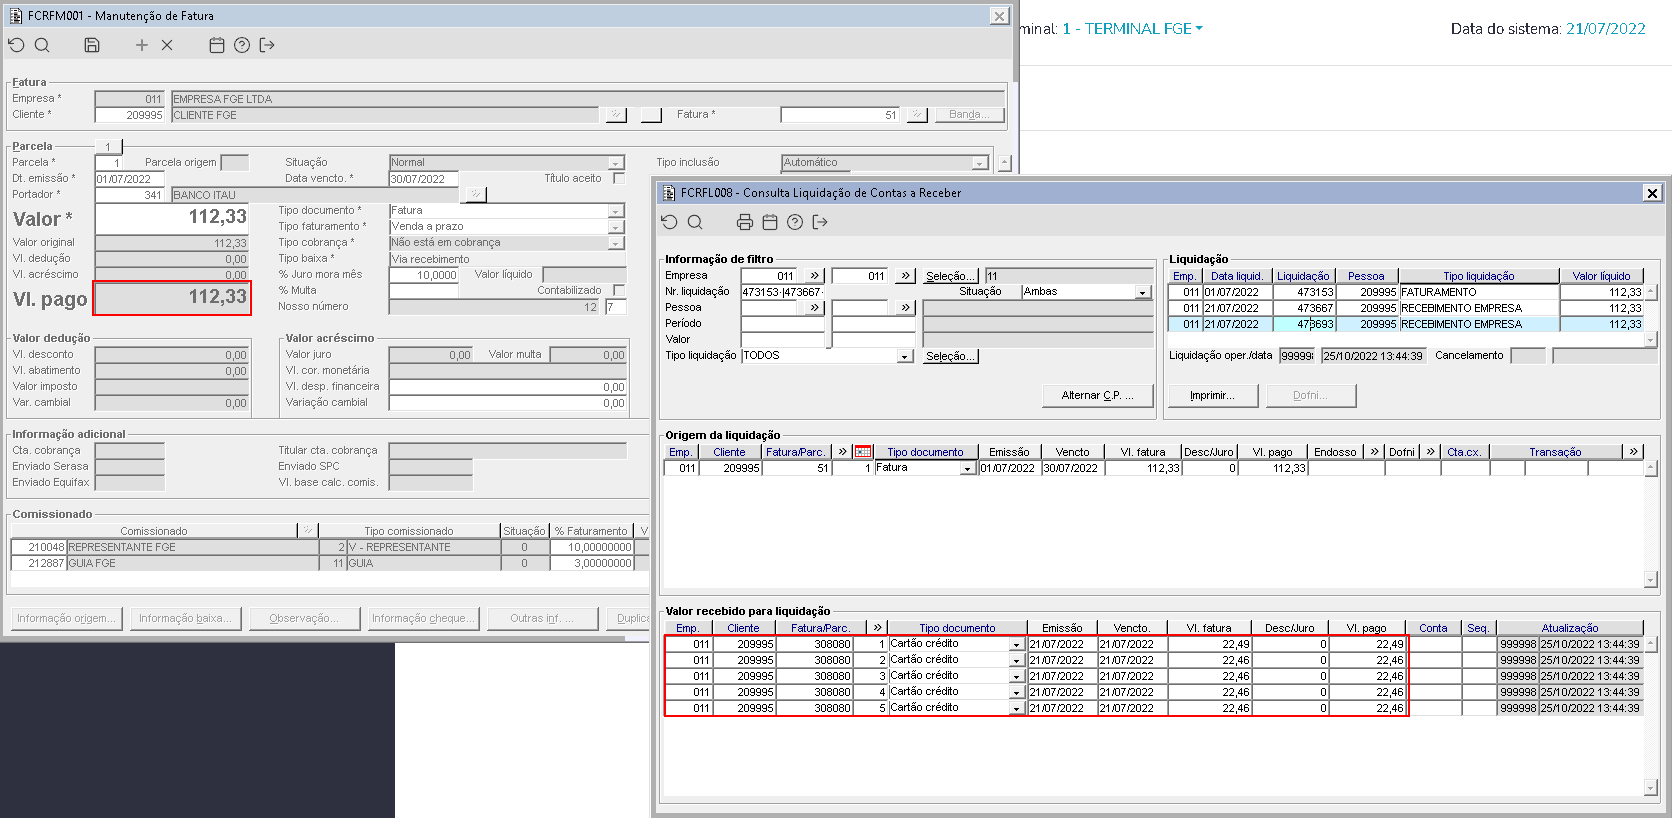Expand the Situação Ambas dropdown

coord(1142,292)
